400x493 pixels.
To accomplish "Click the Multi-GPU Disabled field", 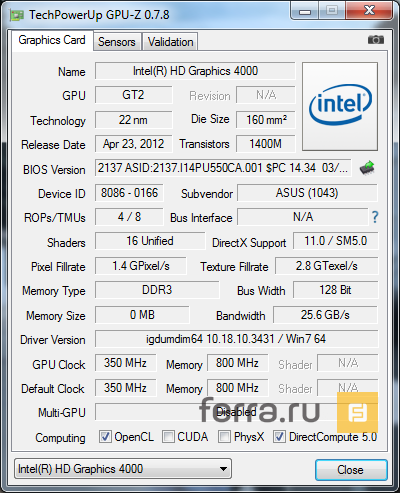I will click(x=237, y=412).
